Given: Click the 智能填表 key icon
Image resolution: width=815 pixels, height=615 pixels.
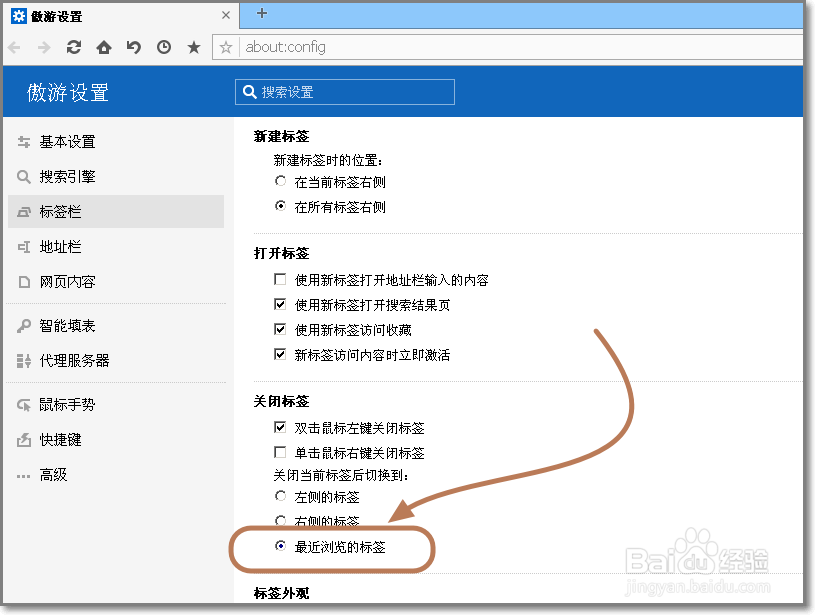Looking at the screenshot, I should click(23, 326).
